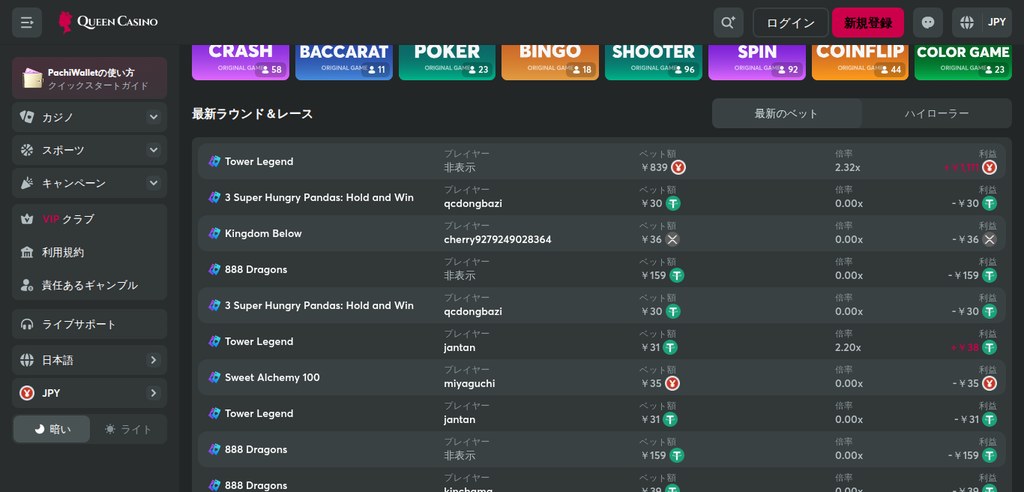The width and height of the screenshot is (1024, 492).
Task: Select the ハイローラー tab
Action: tap(936, 114)
